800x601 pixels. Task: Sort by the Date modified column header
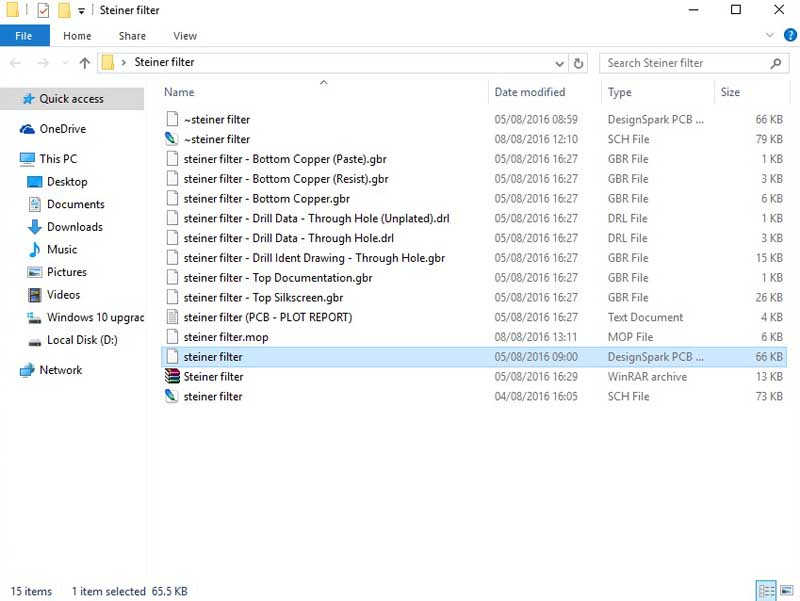point(530,92)
